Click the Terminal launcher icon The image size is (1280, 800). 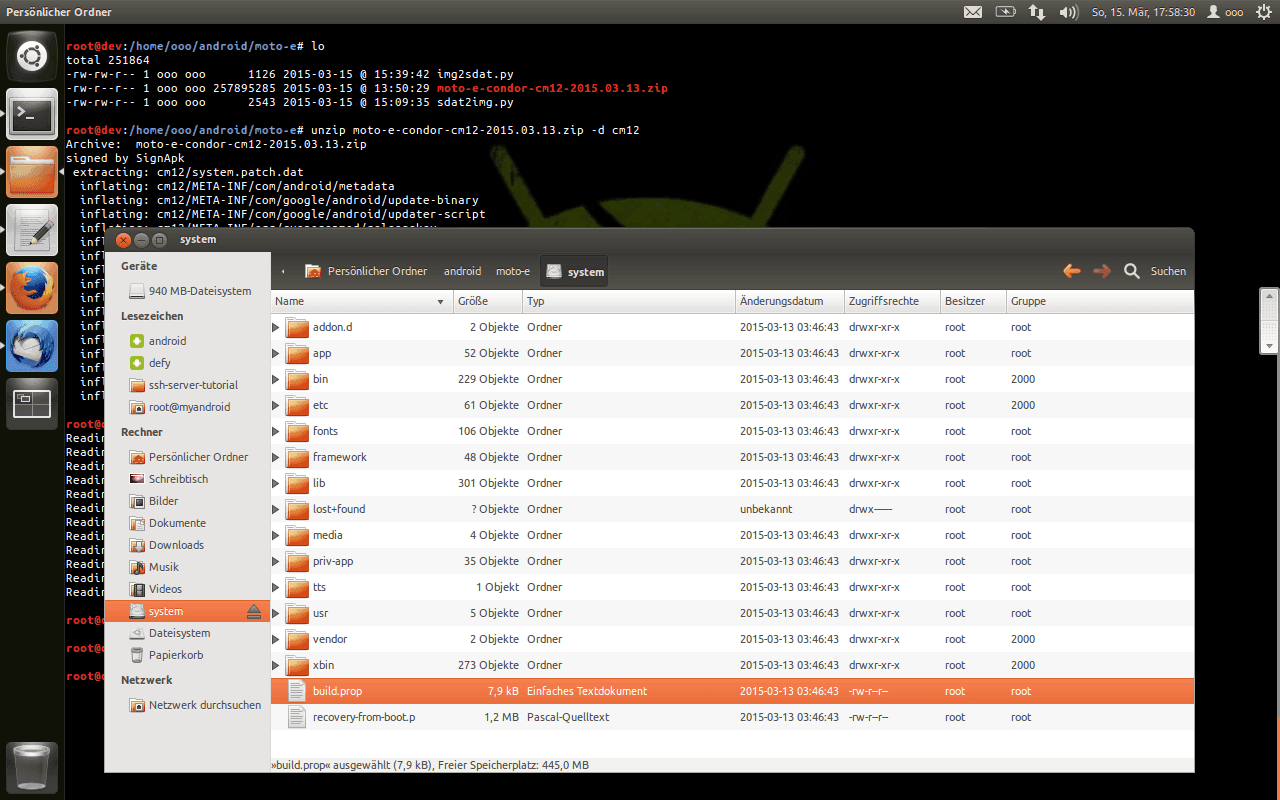coord(32,114)
